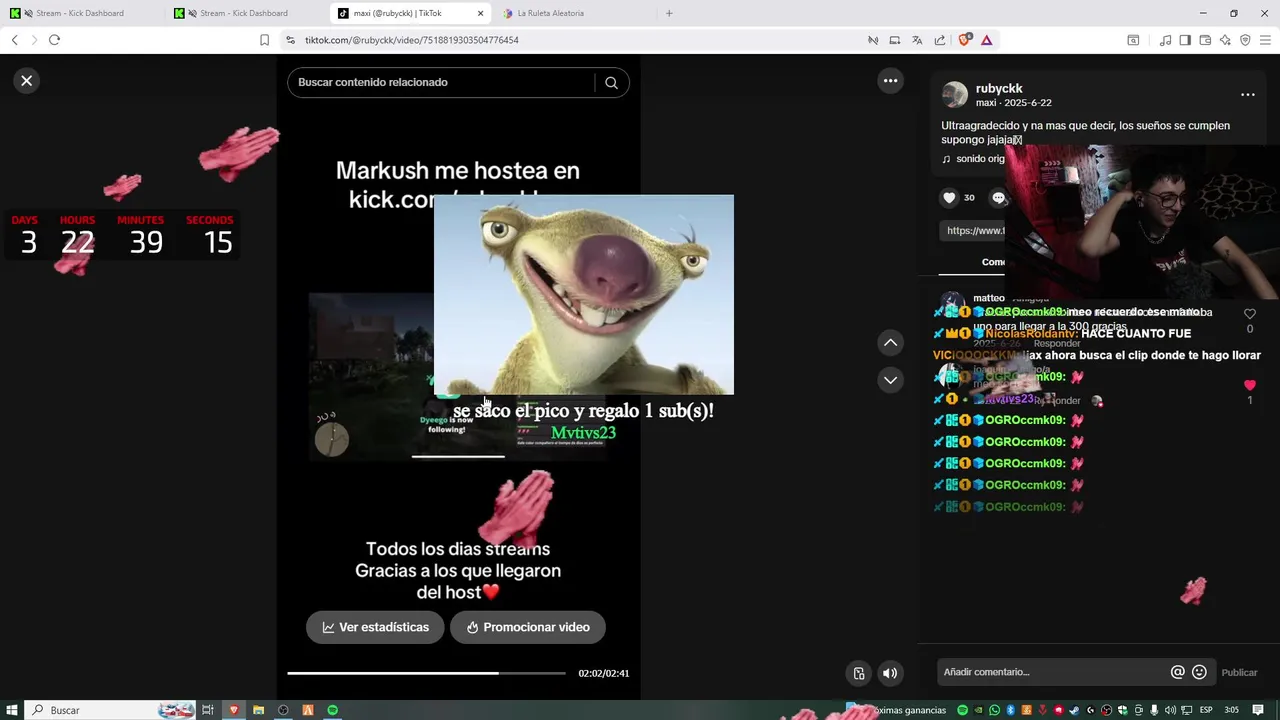Open rubyckk profile avatar
The width and height of the screenshot is (1280, 720).
click(x=955, y=95)
